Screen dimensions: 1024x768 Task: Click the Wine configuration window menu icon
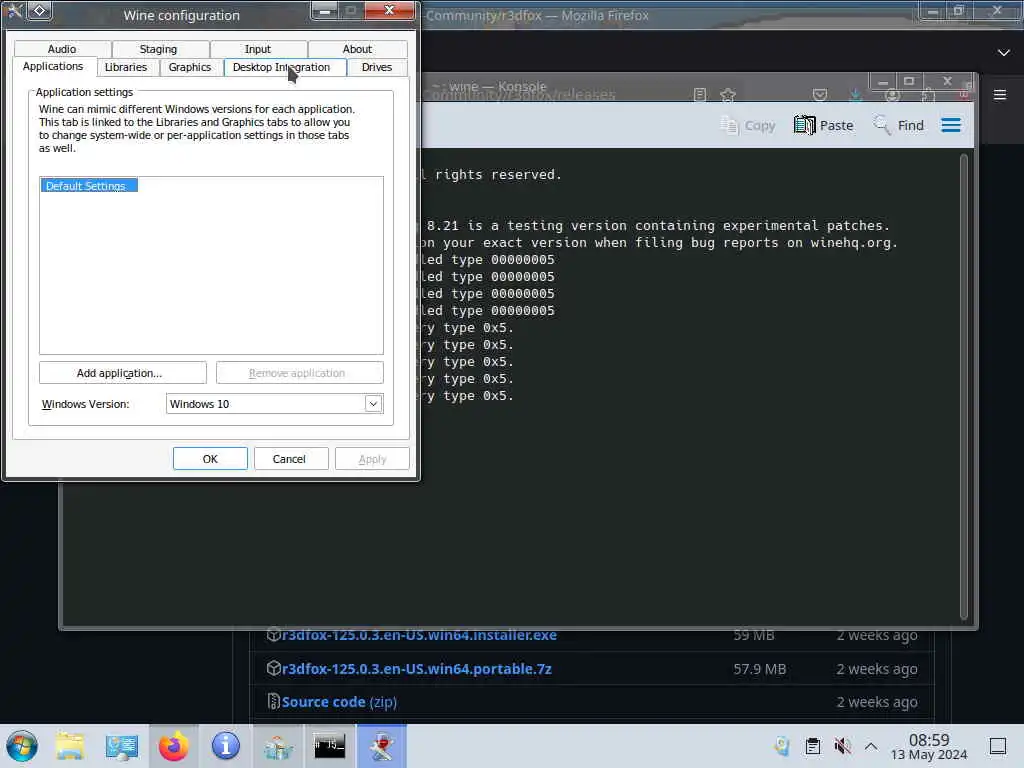click(14, 10)
